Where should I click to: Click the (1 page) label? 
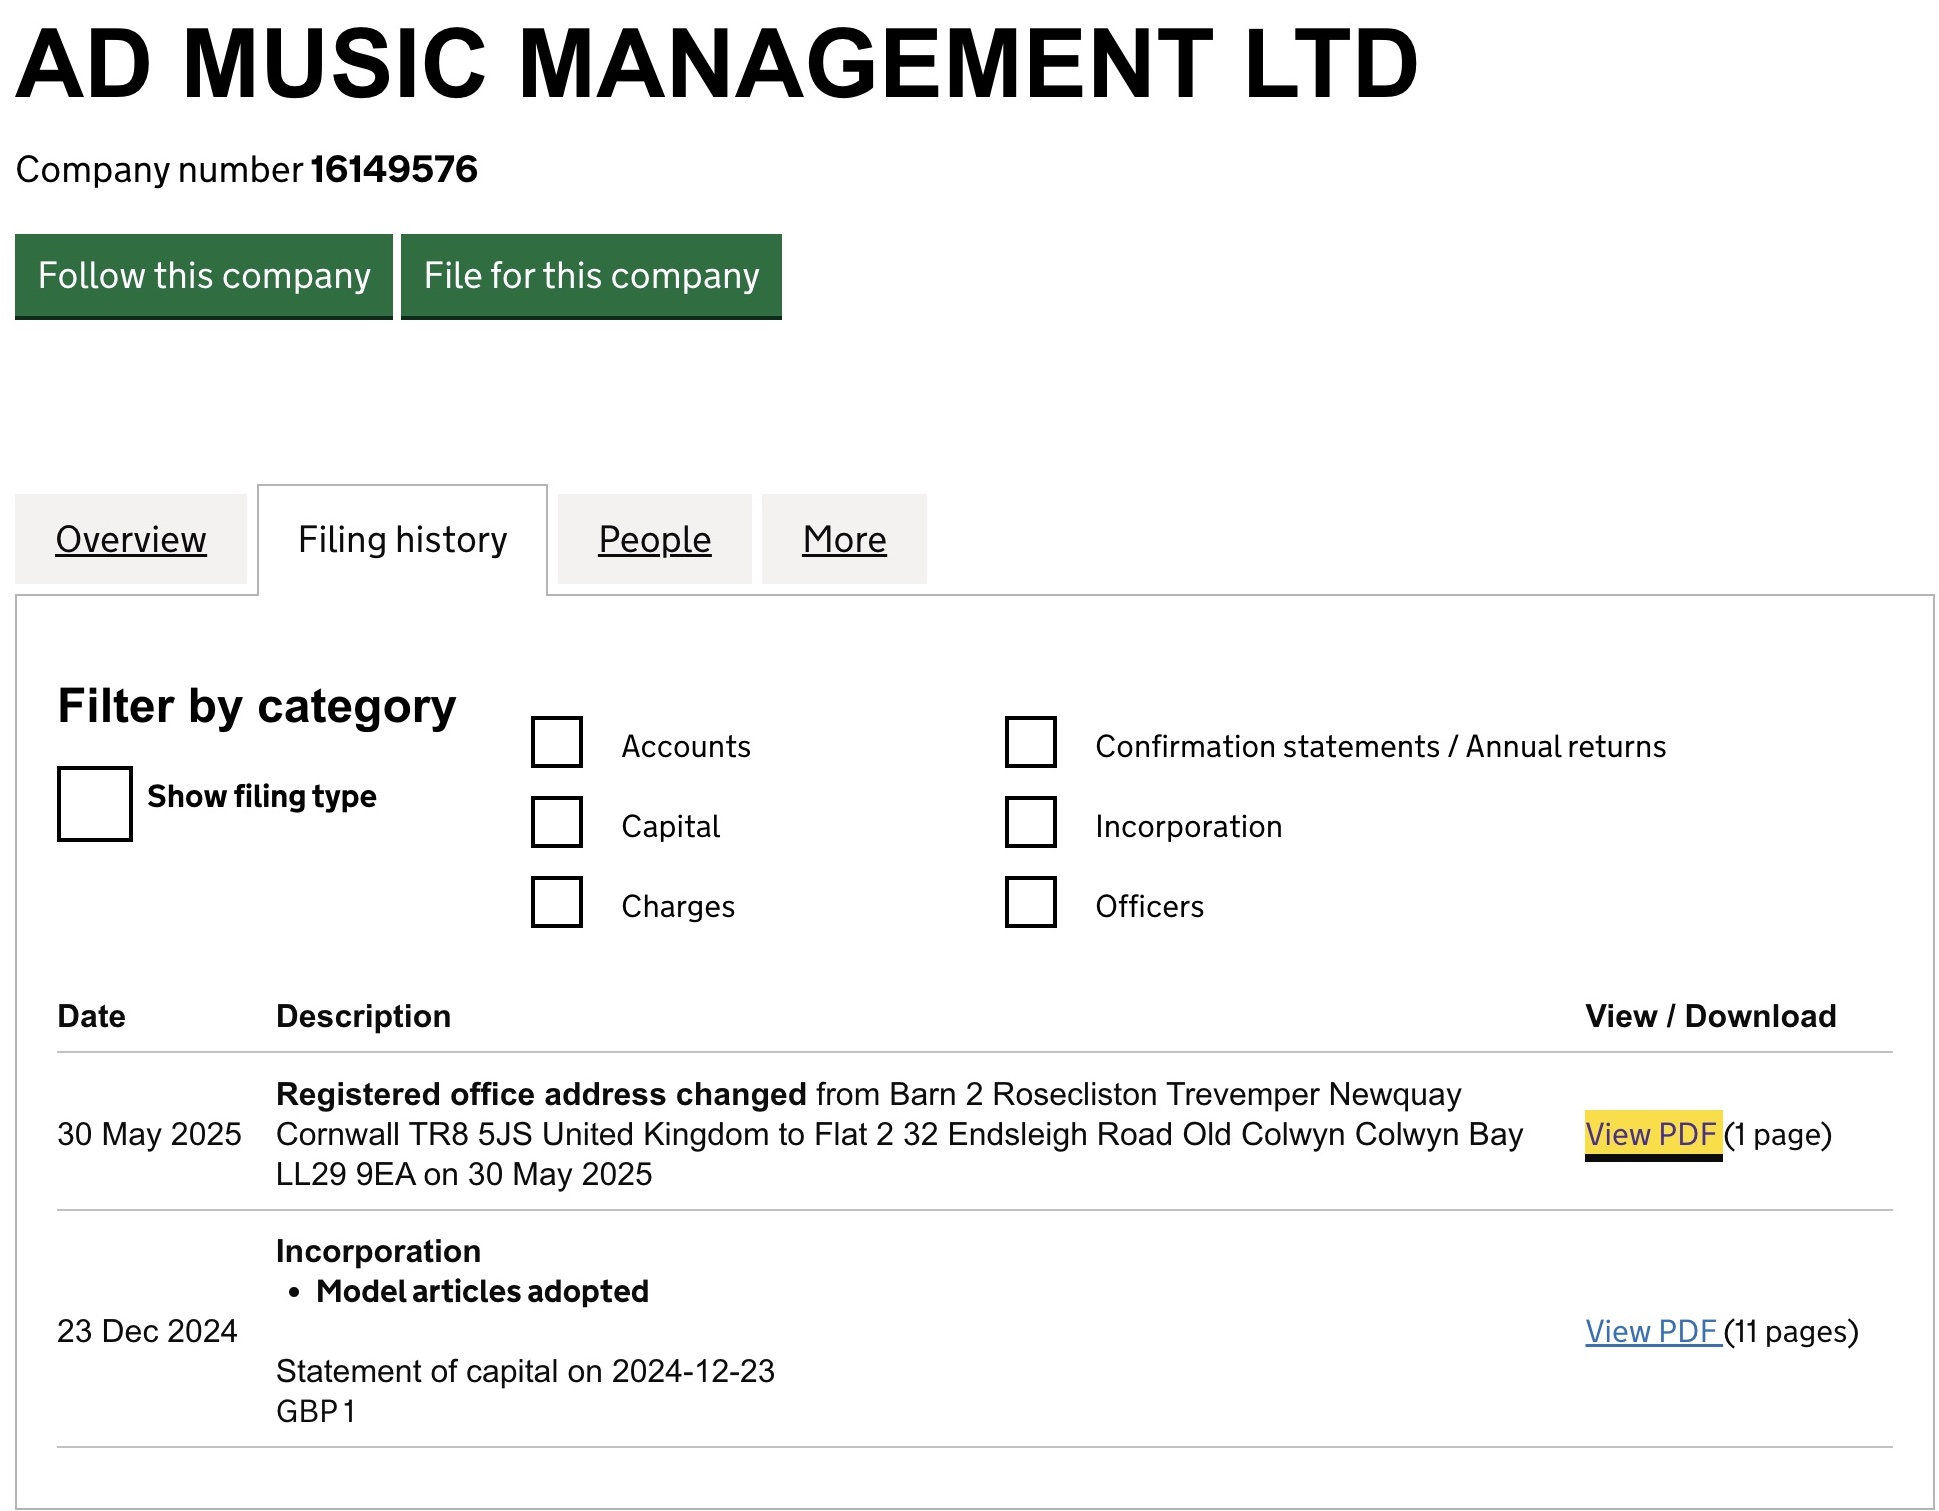click(1778, 1134)
